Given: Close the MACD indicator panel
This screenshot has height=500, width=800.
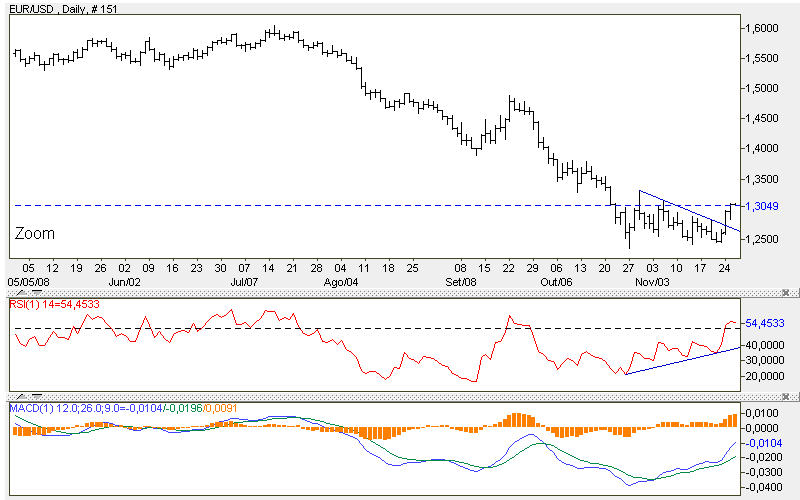Looking at the screenshot, I should tap(786, 396).
